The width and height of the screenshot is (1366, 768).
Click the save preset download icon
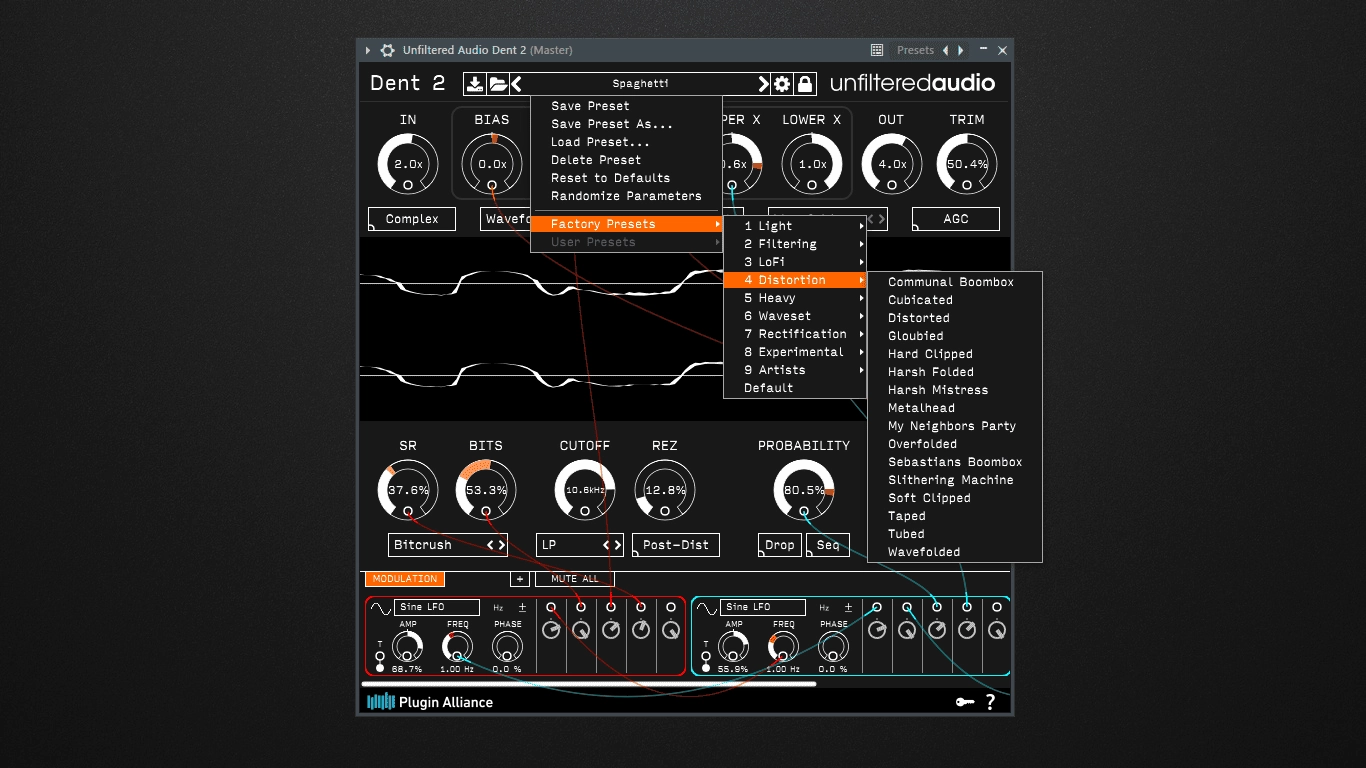476,84
